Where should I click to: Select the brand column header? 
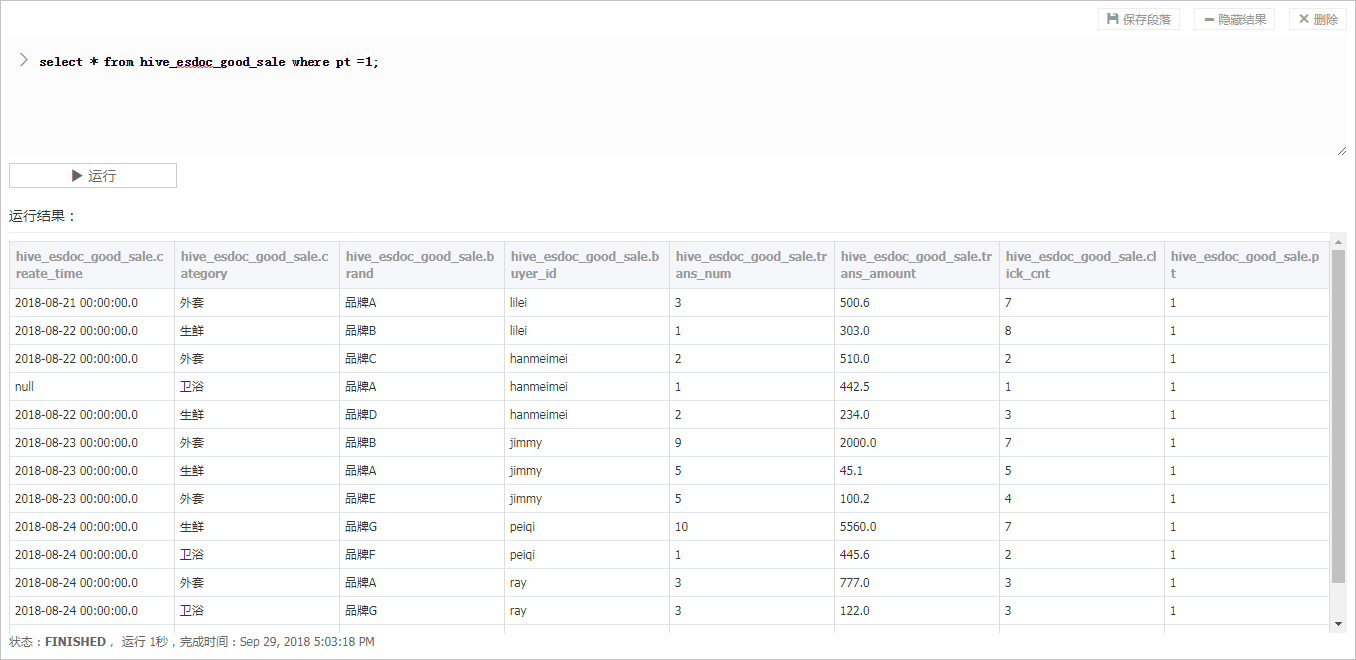pyautogui.click(x=421, y=265)
